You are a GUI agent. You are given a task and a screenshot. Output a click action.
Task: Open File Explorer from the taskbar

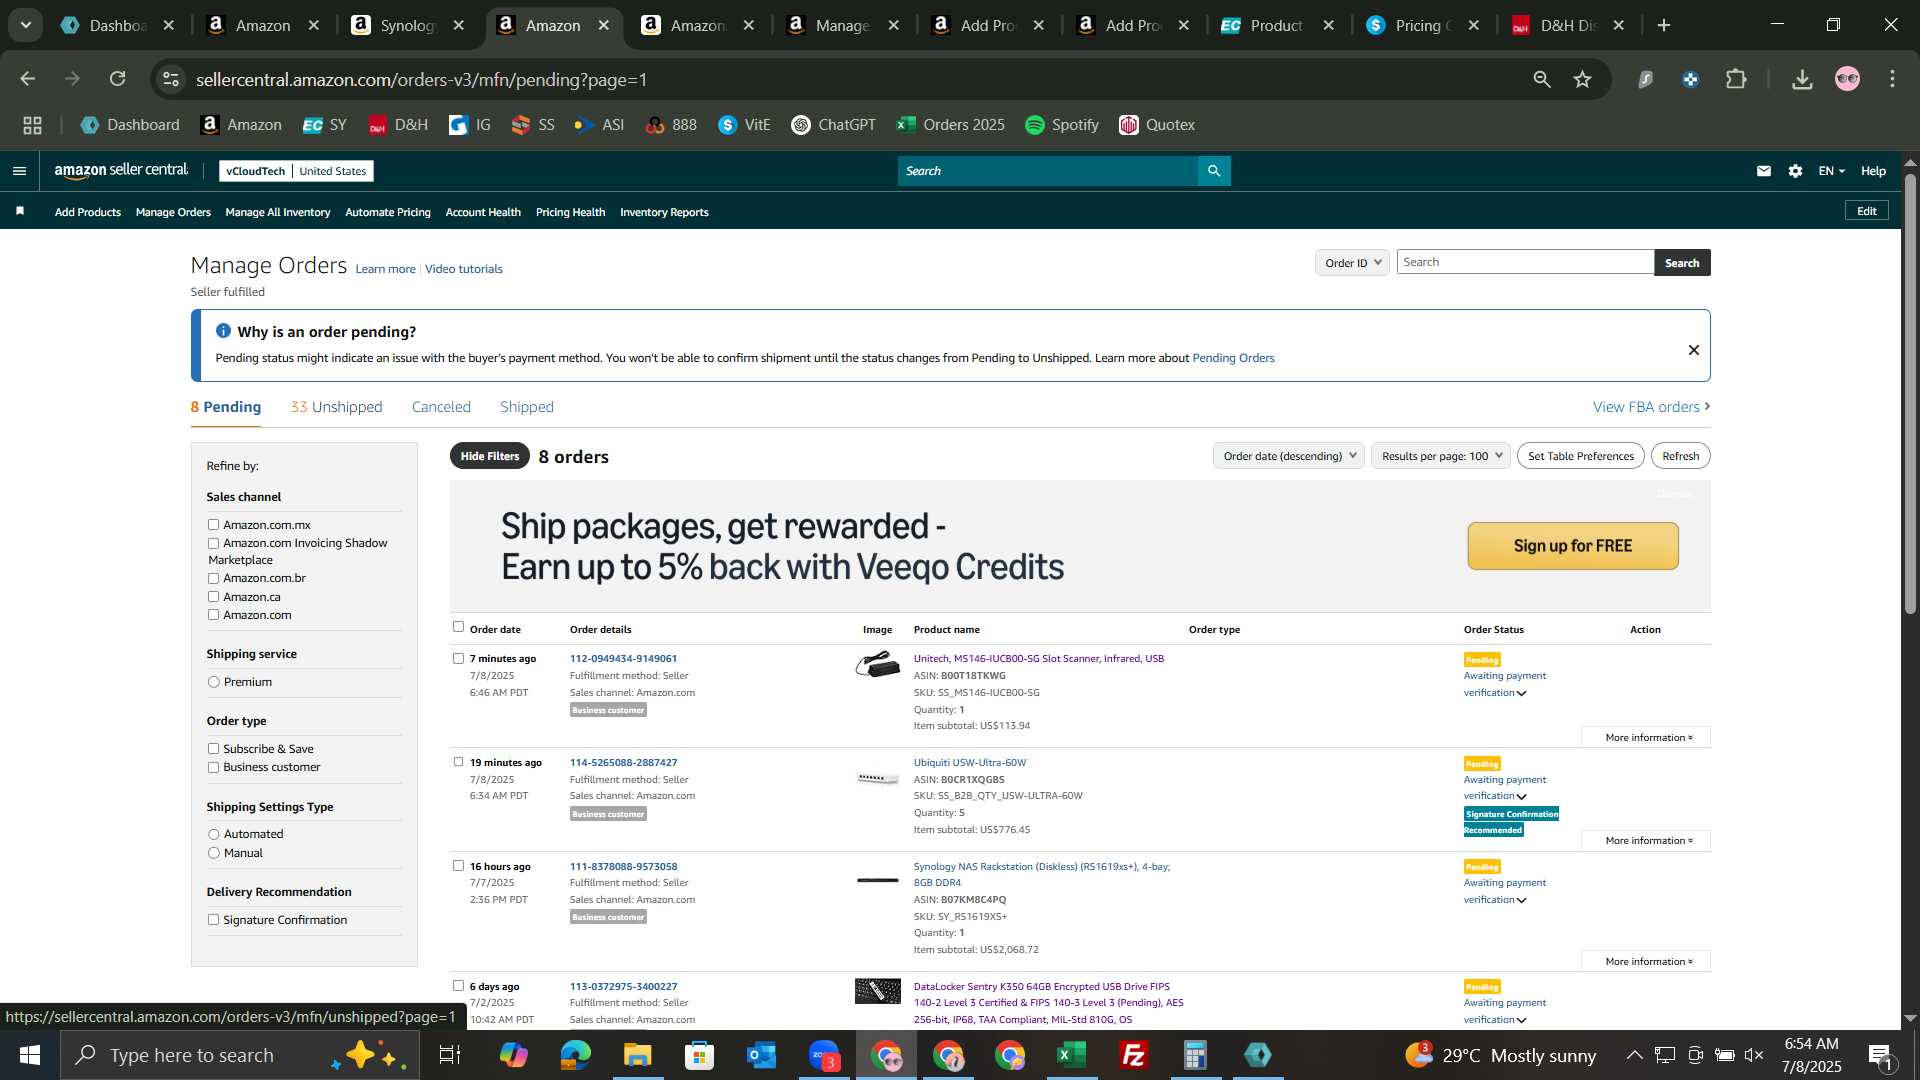(638, 1055)
